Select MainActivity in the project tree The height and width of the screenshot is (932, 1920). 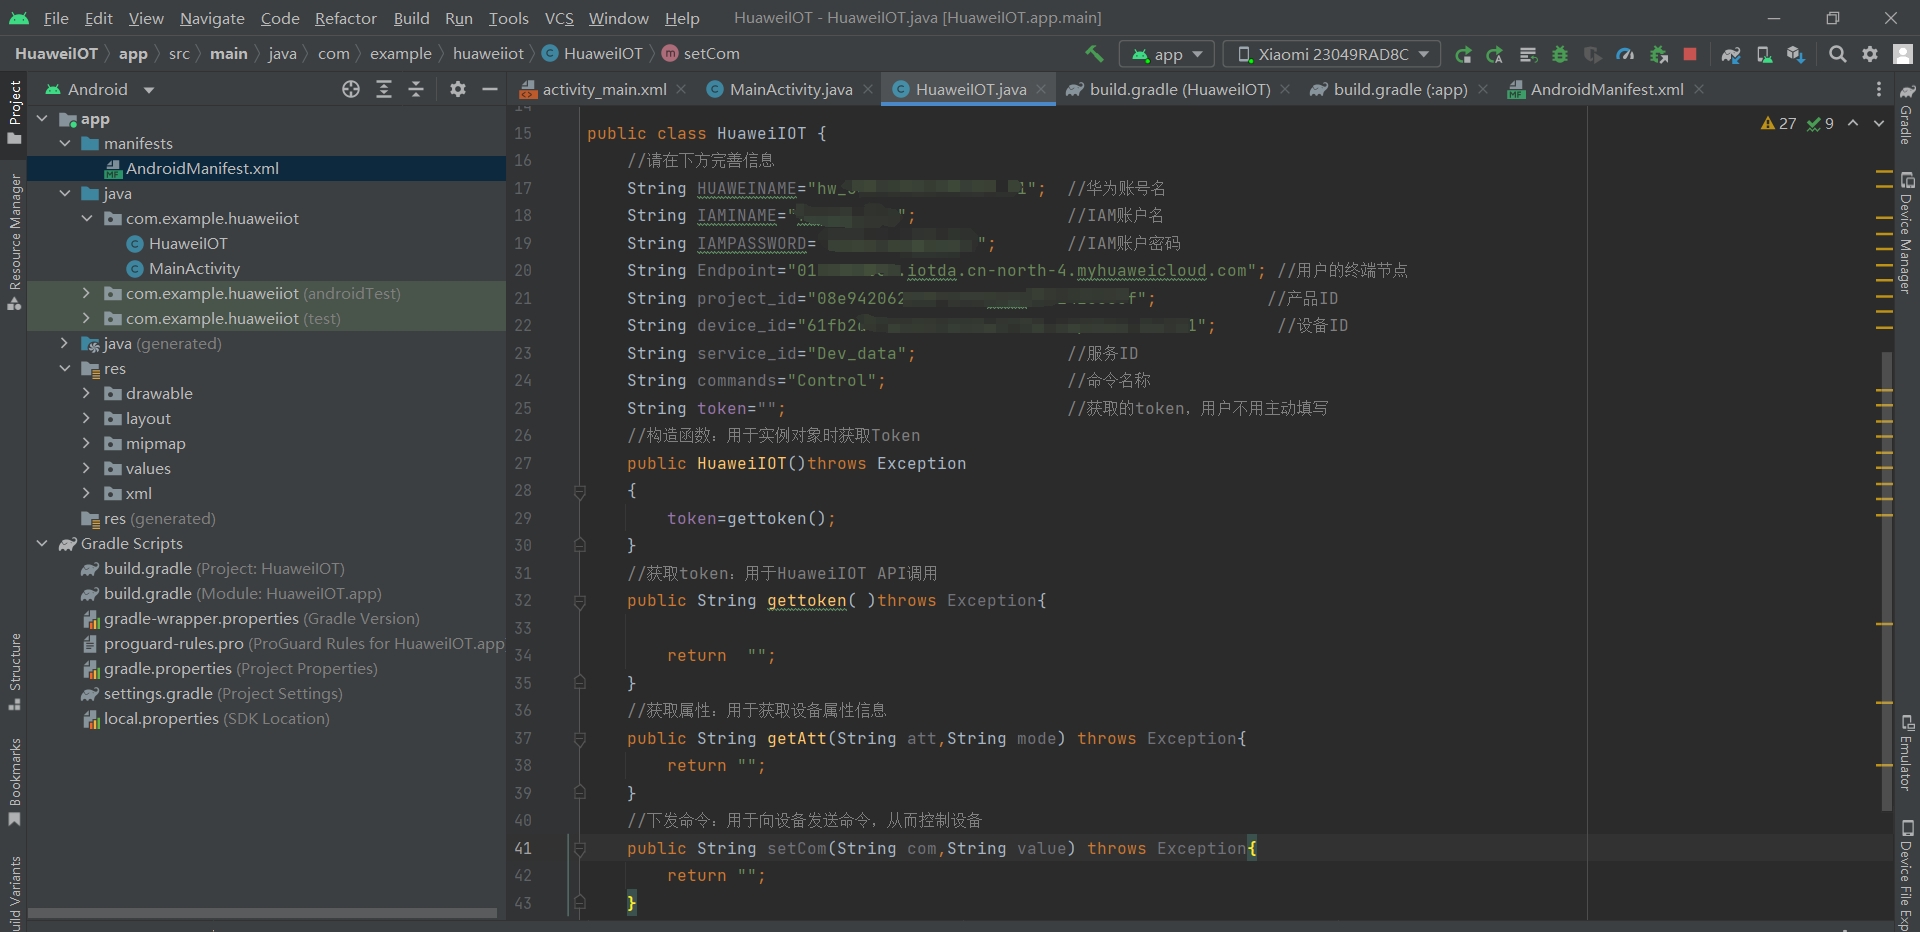pos(194,269)
